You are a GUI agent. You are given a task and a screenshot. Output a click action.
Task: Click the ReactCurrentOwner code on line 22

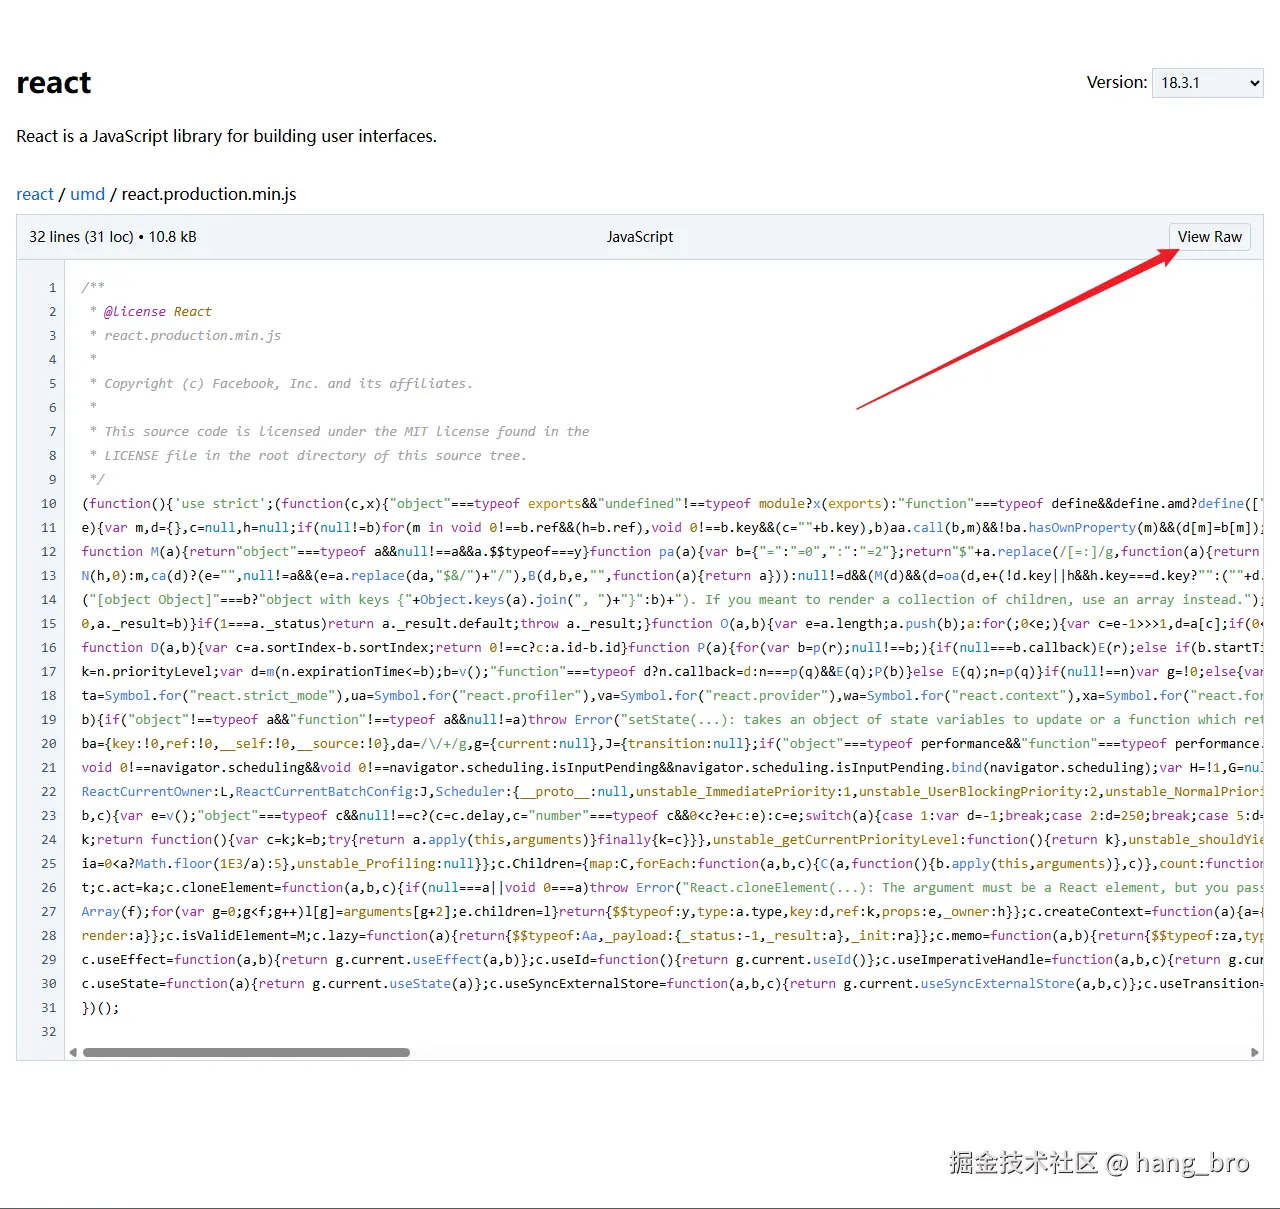coord(147,792)
